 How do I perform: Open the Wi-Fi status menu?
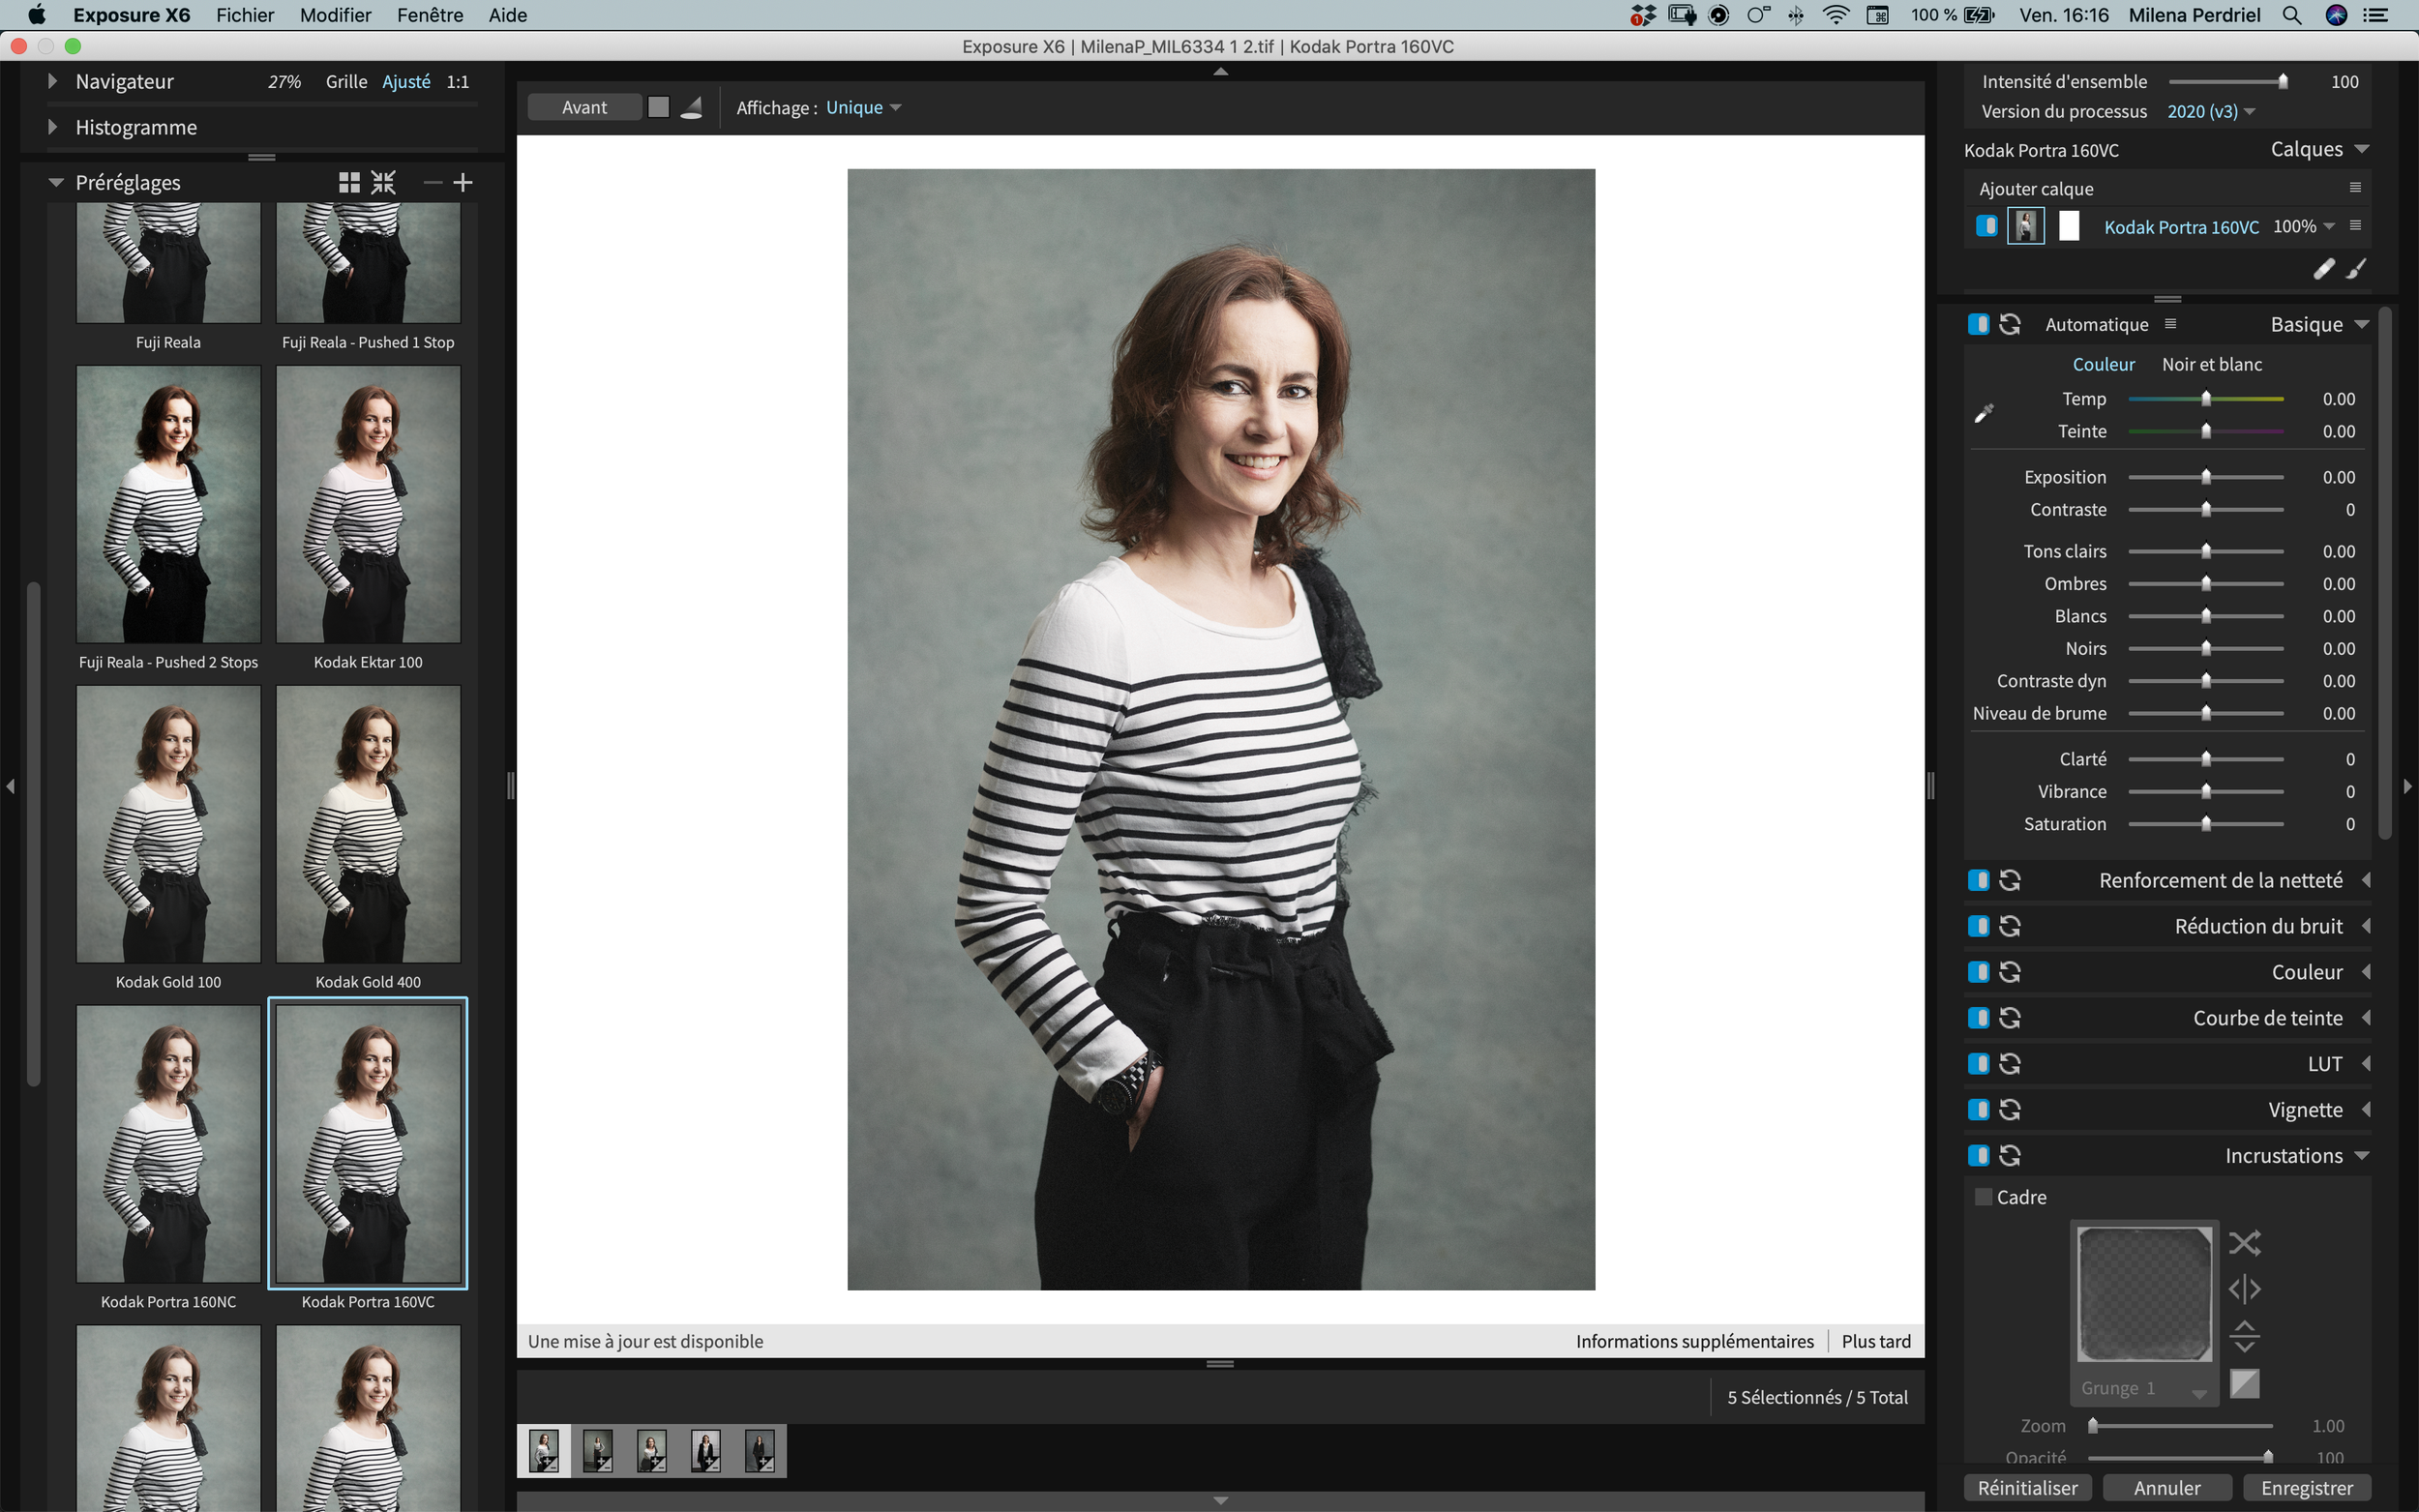(x=1836, y=15)
